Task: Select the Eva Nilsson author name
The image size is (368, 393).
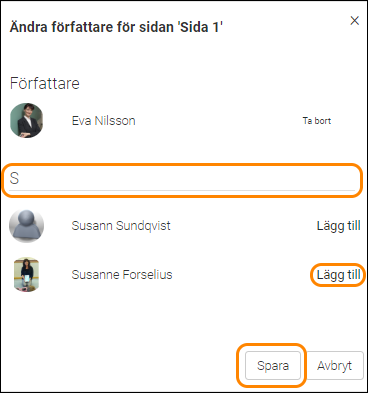Action: (104, 121)
